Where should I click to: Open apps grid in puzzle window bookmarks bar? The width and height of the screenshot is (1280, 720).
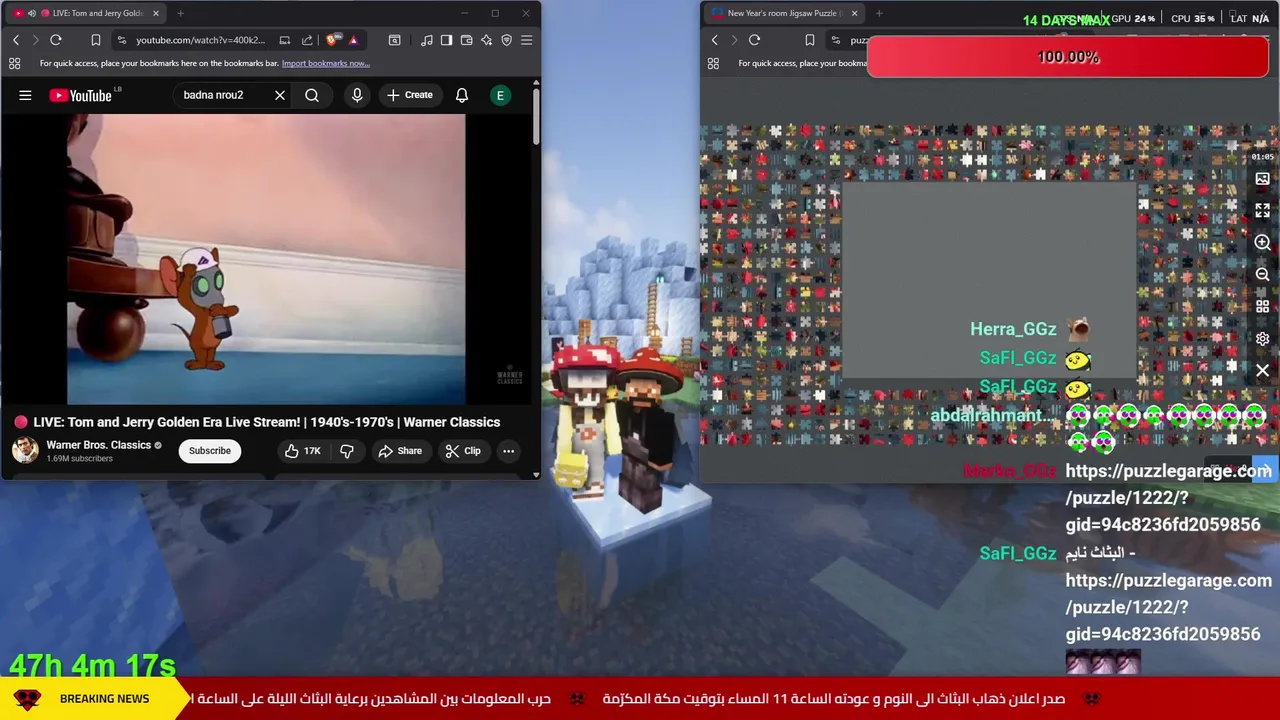(713, 63)
